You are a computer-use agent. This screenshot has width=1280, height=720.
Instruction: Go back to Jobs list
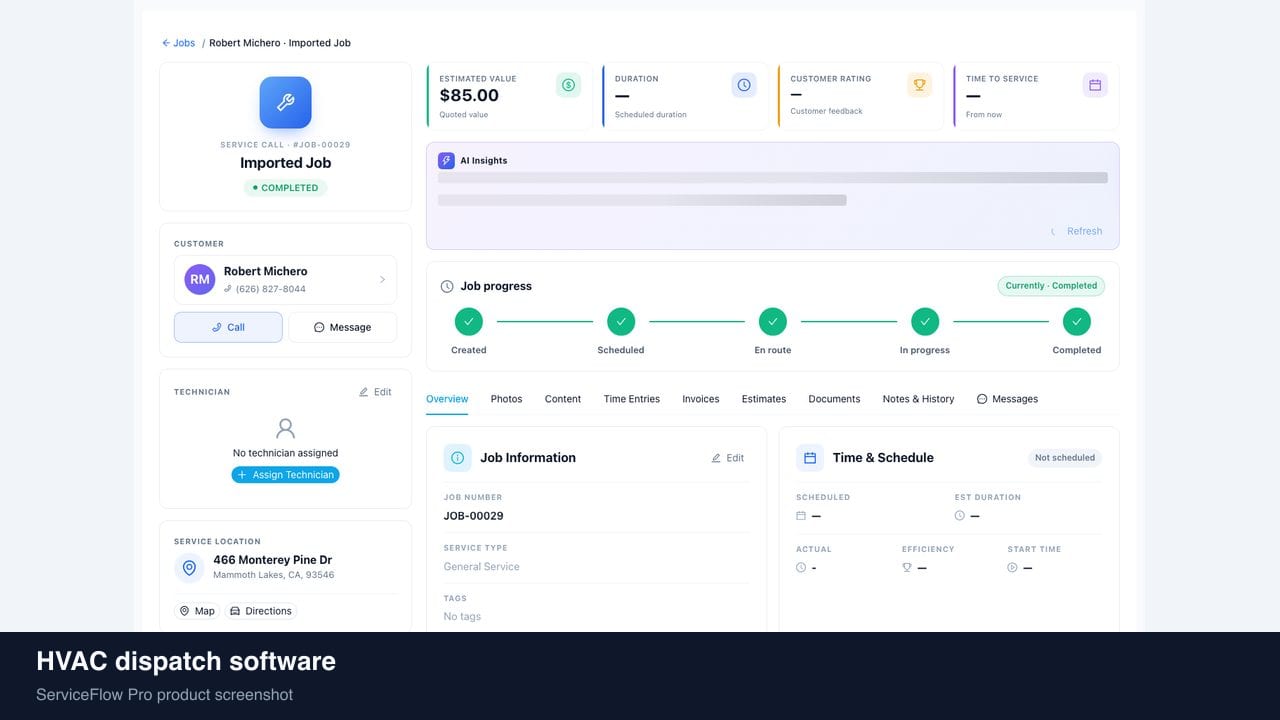pyautogui.click(x=179, y=43)
